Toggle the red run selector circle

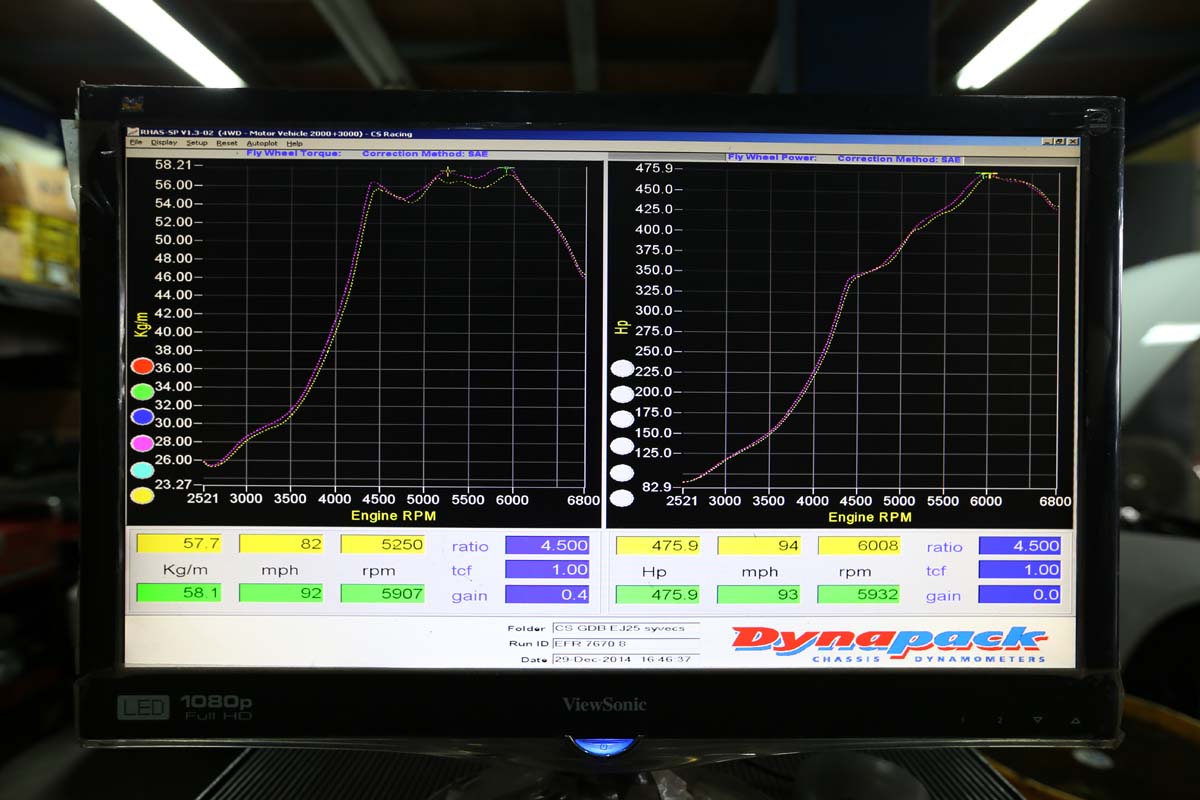[142, 366]
